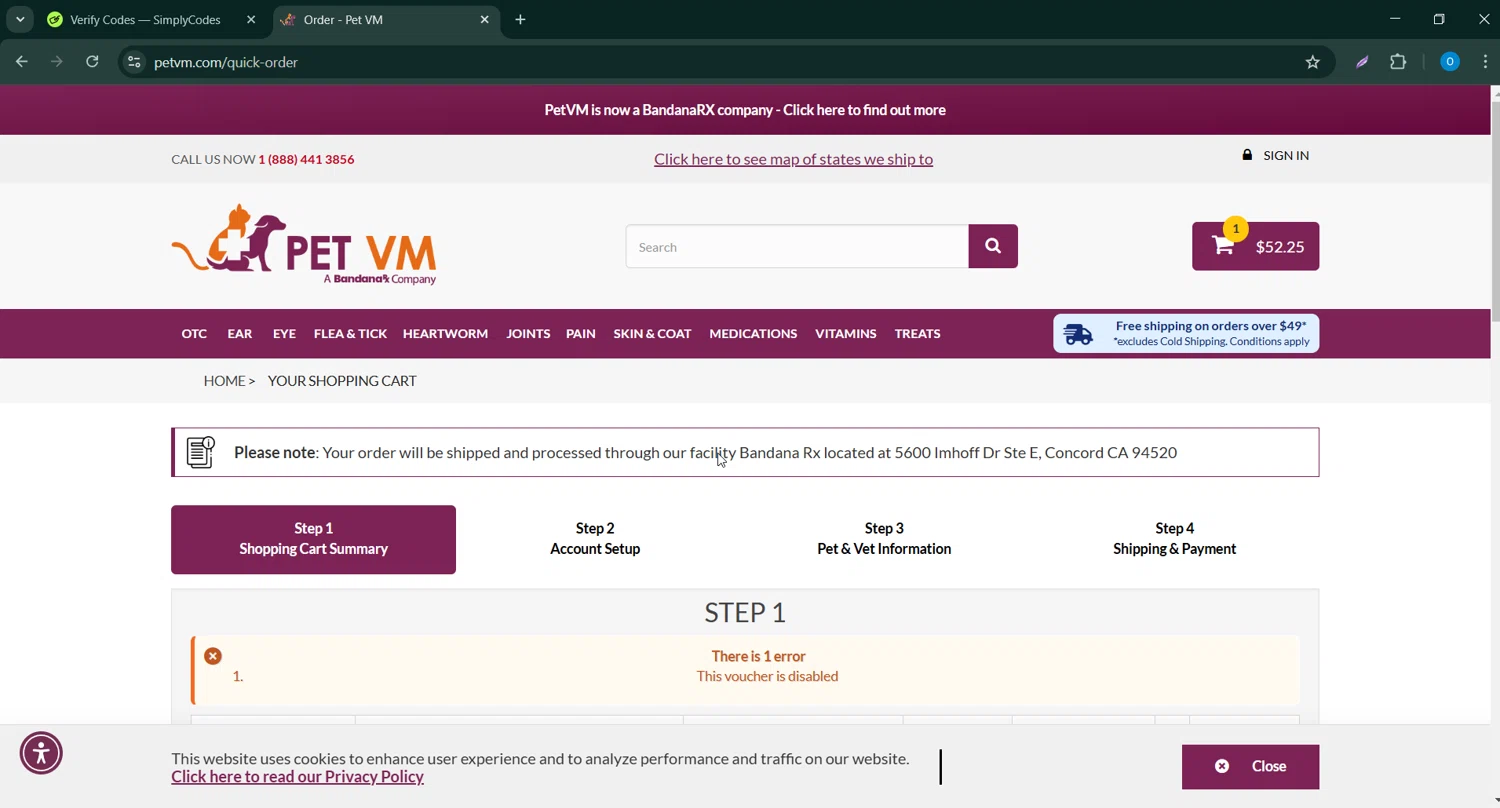Open the map of states shipping link

pyautogui.click(x=793, y=159)
